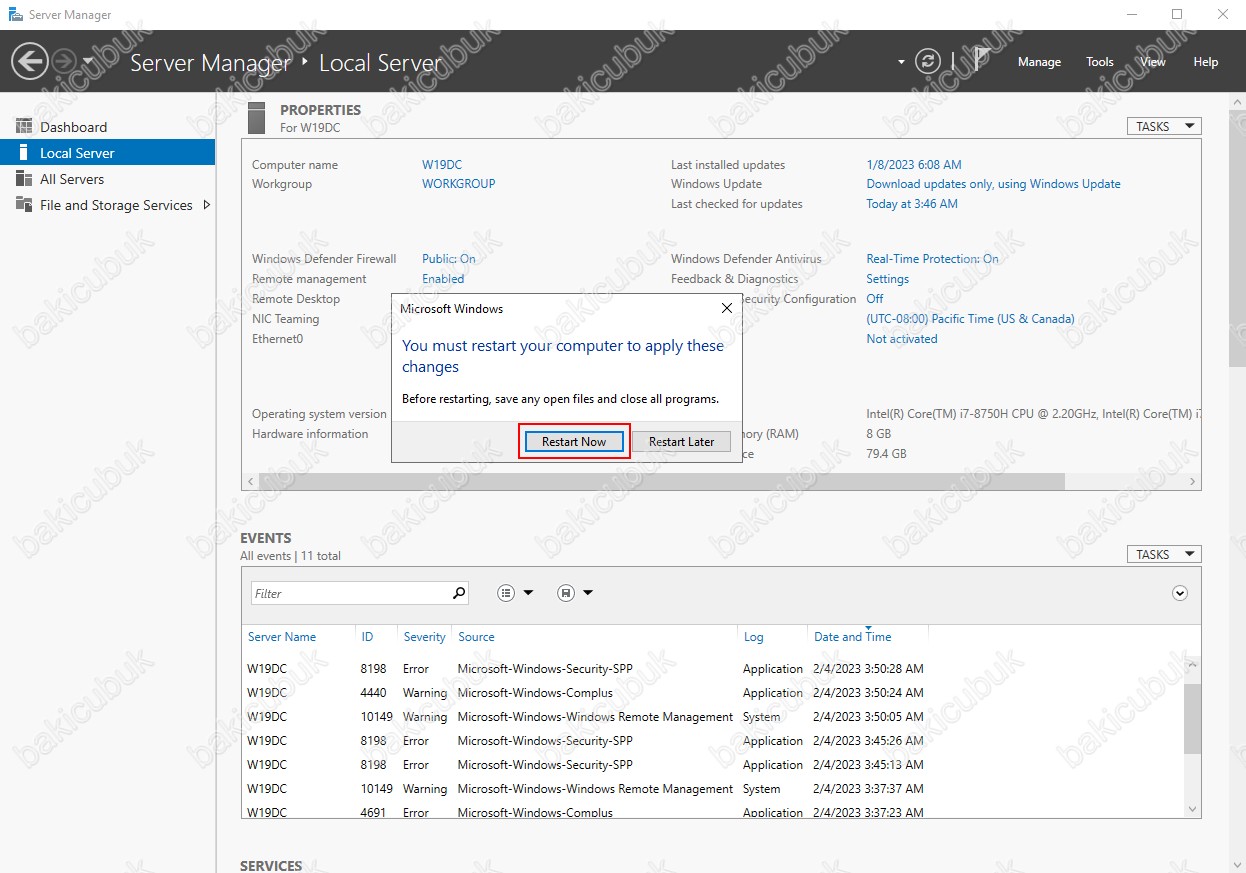Click the Events Filter input field
Screen dimensions: 1246x873
coord(350,593)
